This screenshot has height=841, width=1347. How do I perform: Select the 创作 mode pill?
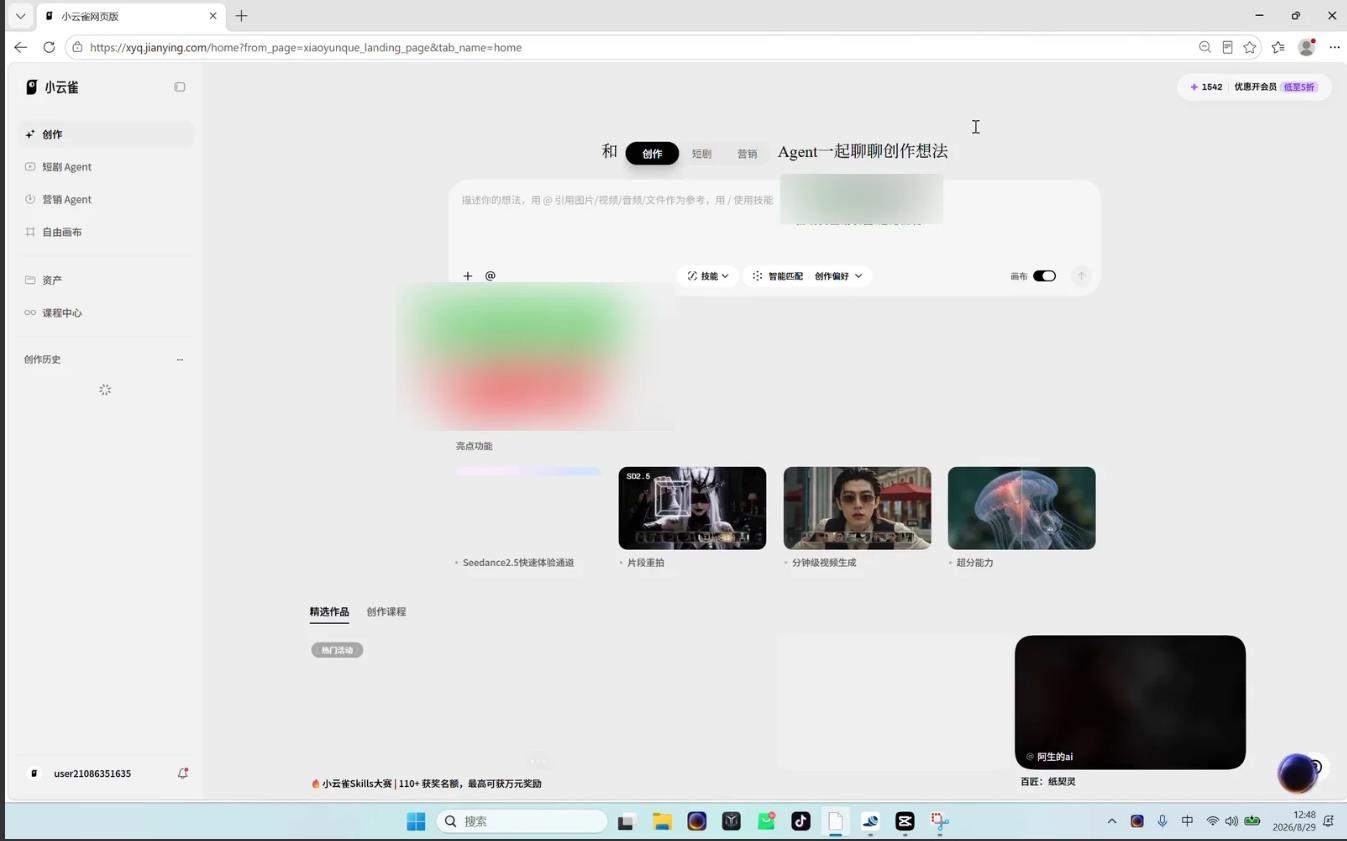(x=652, y=153)
